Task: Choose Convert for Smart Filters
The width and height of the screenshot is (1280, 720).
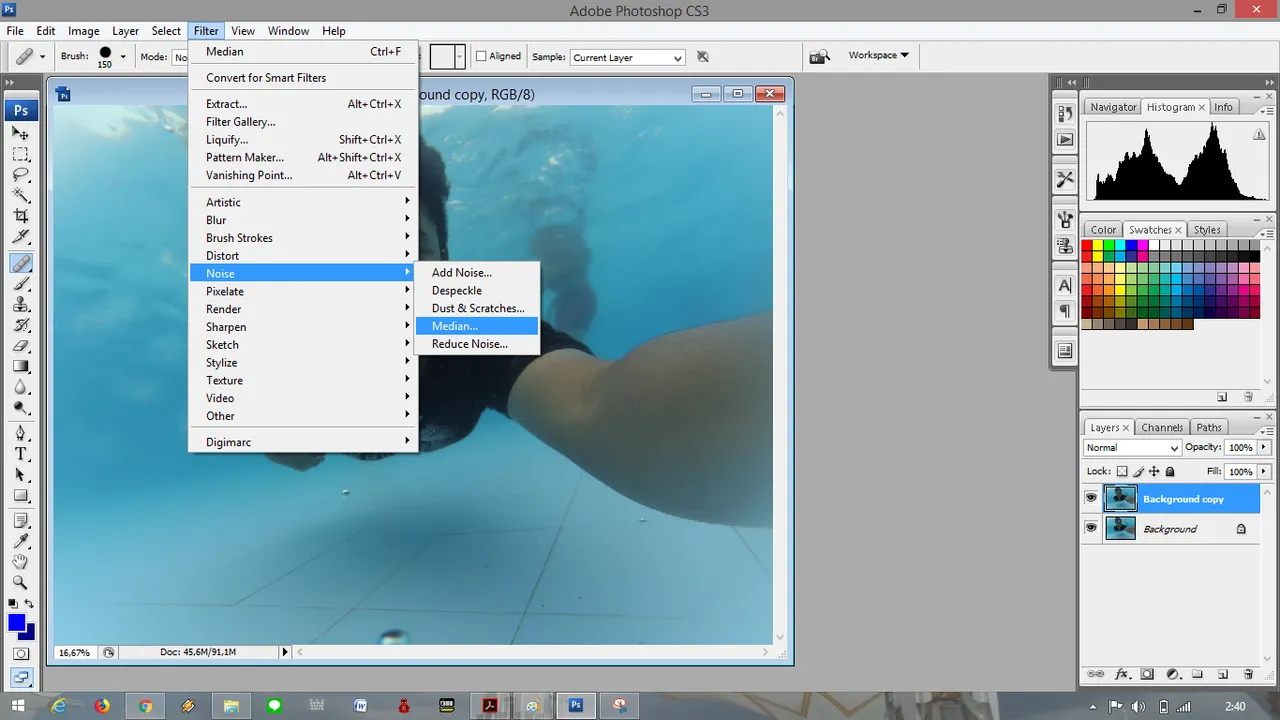Action: [x=304, y=78]
